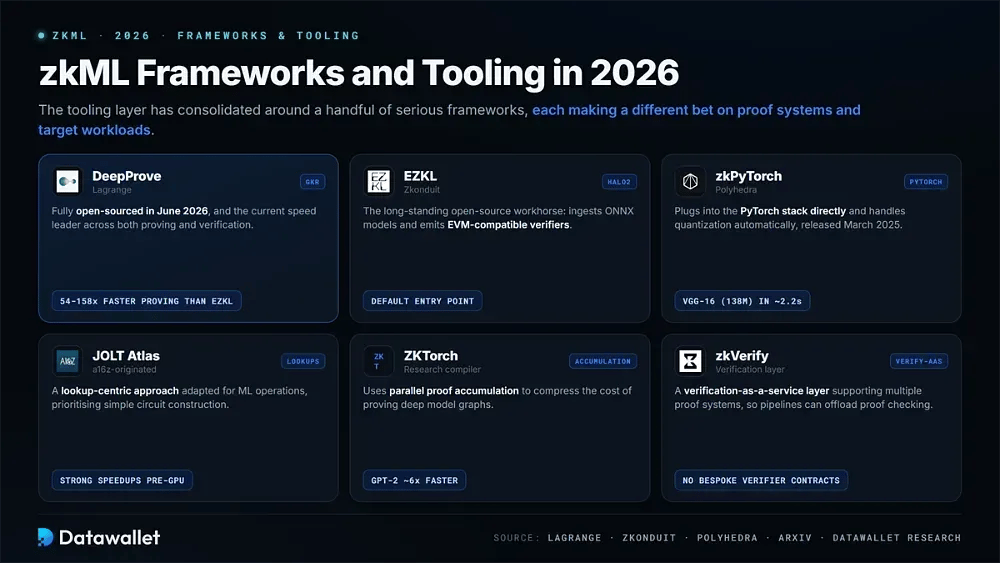
Task: Click the Datawallet logo icon
Action: pos(45,537)
